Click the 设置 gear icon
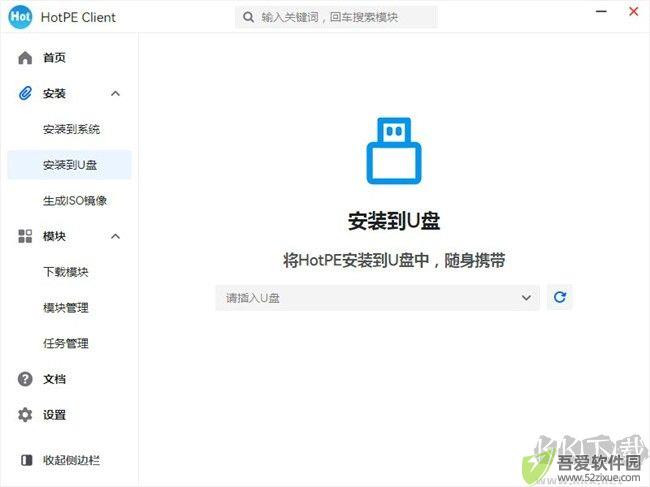This screenshot has height=487, width=650. click(25, 414)
